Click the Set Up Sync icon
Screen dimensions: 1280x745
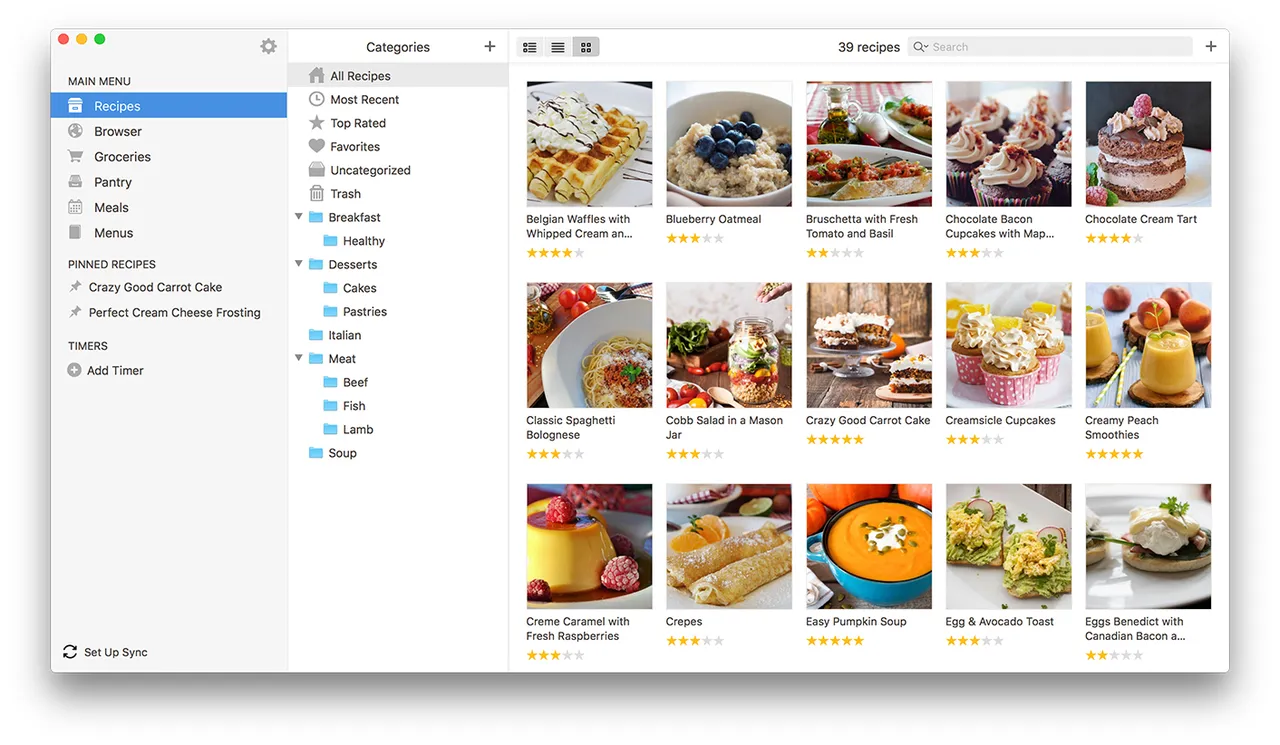coord(69,652)
